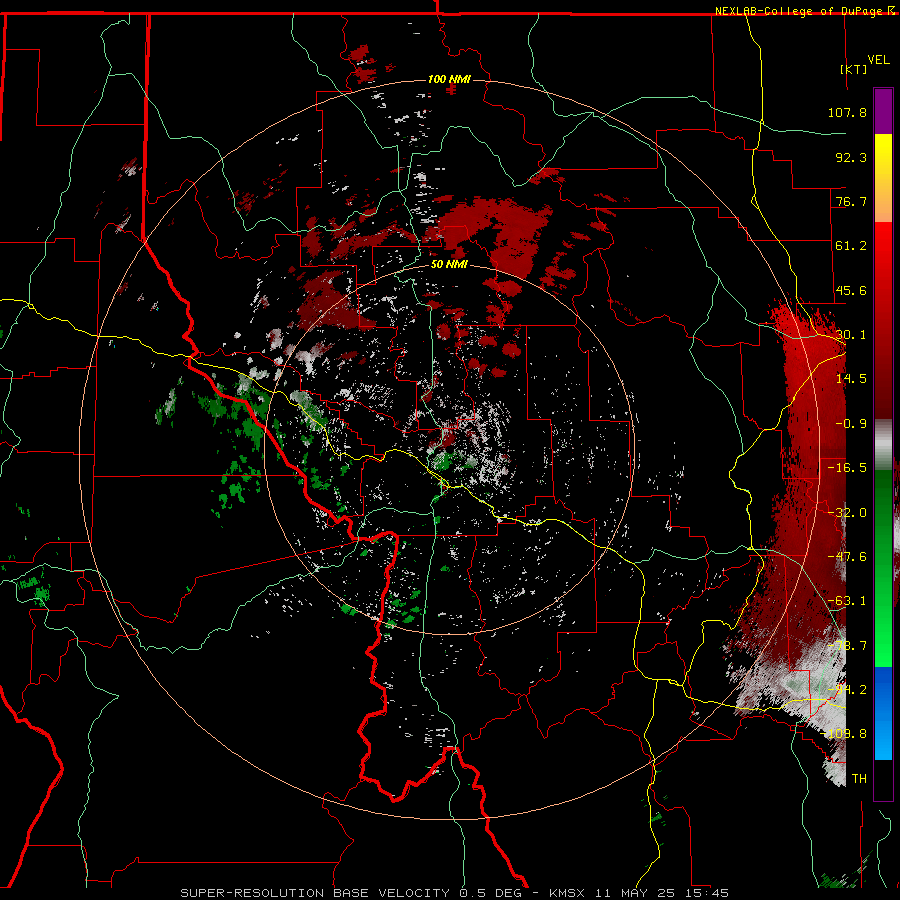The height and width of the screenshot is (900, 900).
Task: Click the 50 NMI range ring label
Action: 449,265
